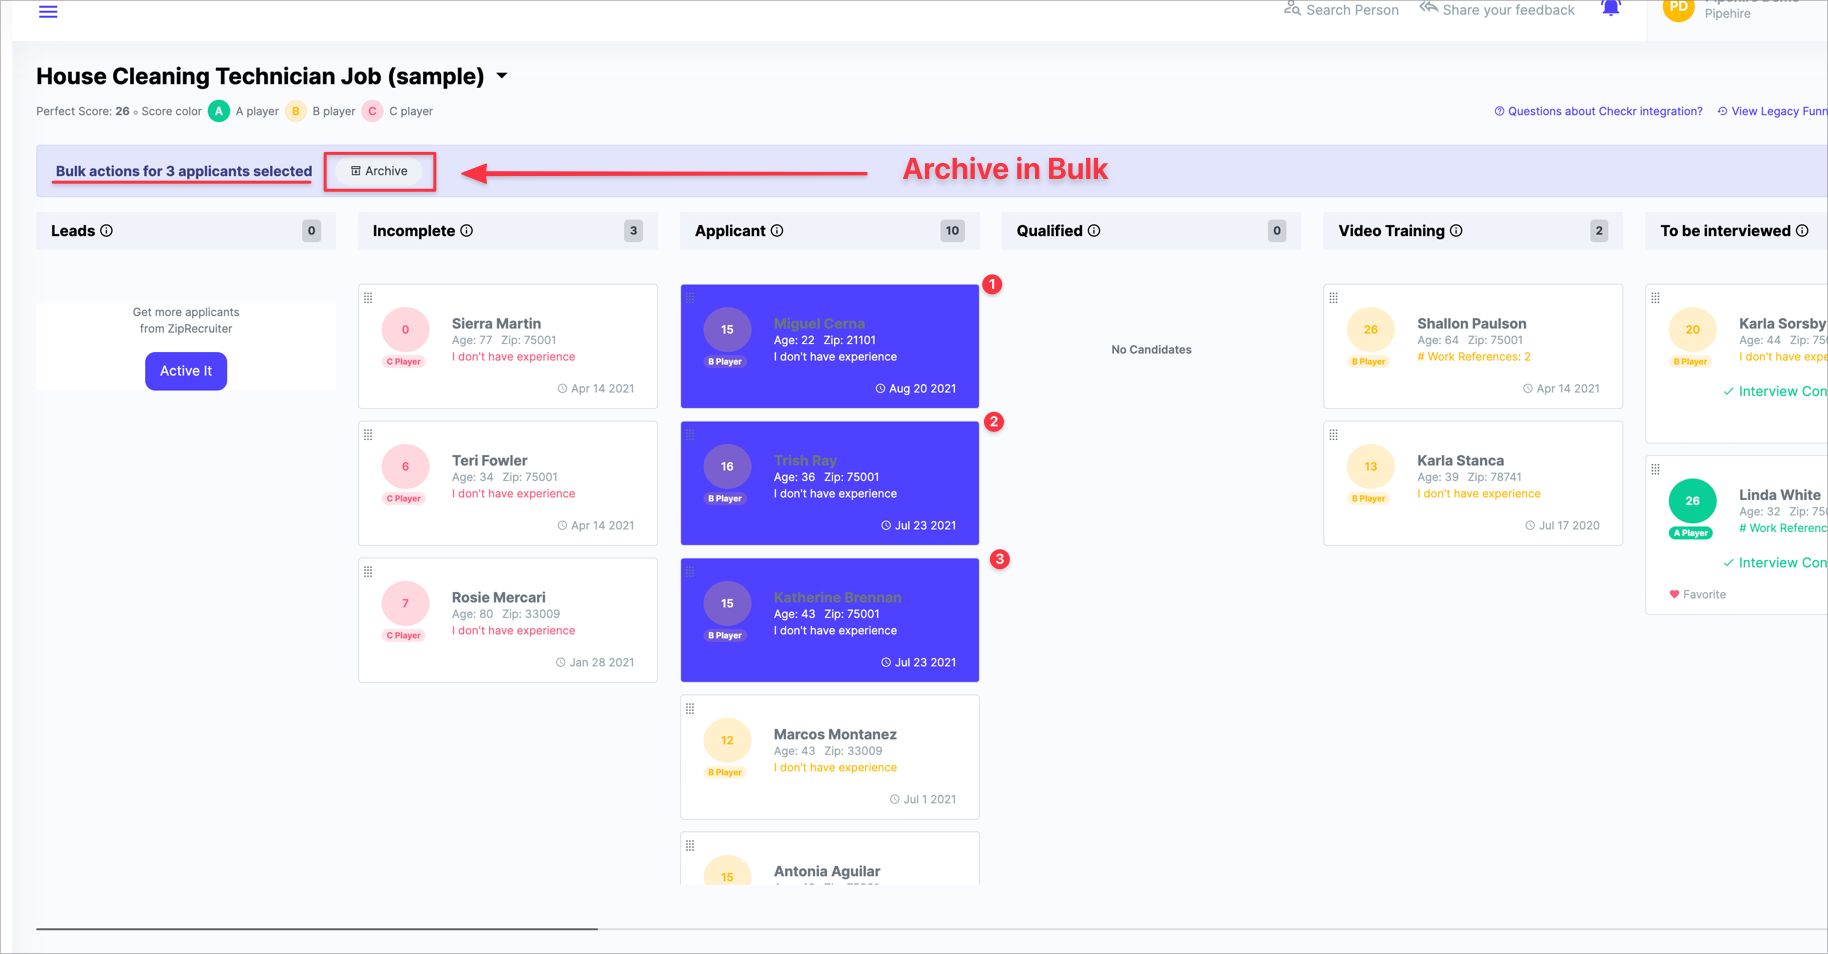
Task: Open the hamburger menu icon
Action: pyautogui.click(x=48, y=11)
